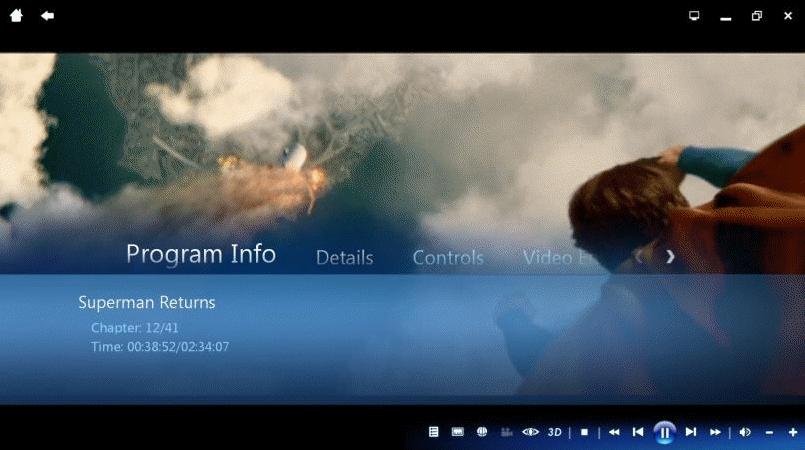
Task: Click the eye TrueTheater icon
Action: point(530,432)
